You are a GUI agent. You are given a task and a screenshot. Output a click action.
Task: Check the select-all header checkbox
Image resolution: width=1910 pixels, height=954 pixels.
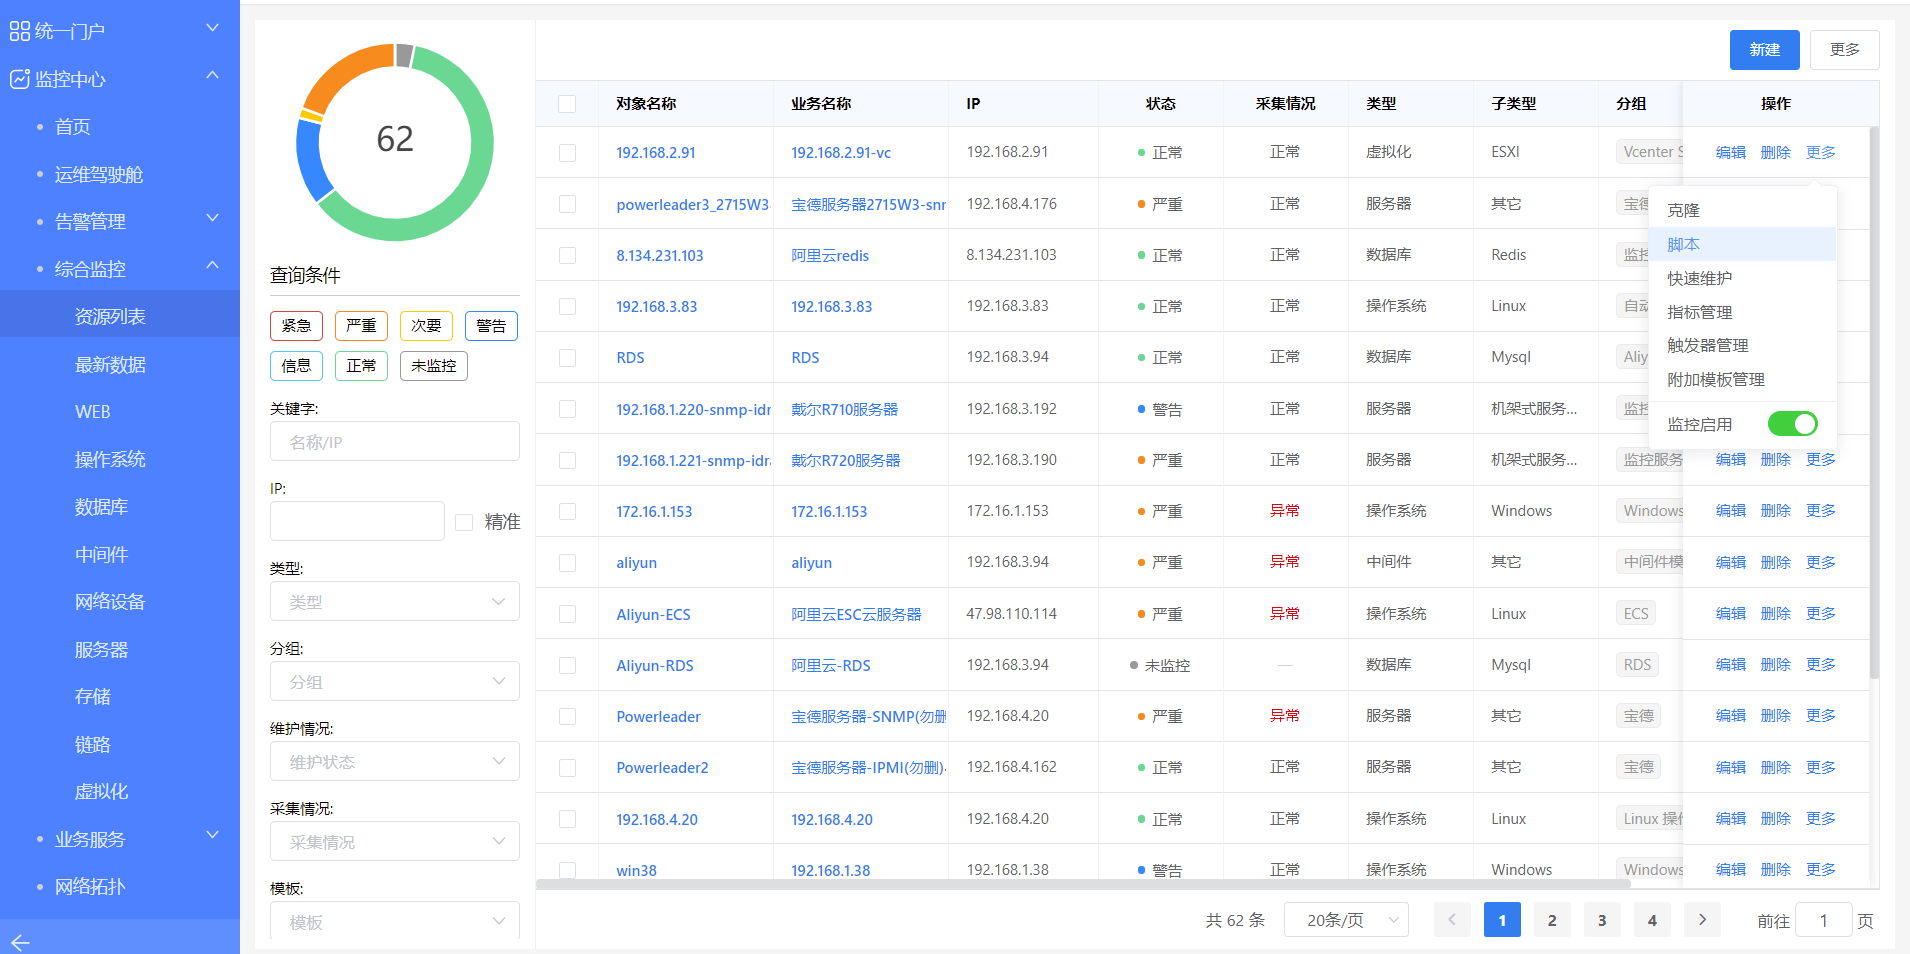pos(567,104)
